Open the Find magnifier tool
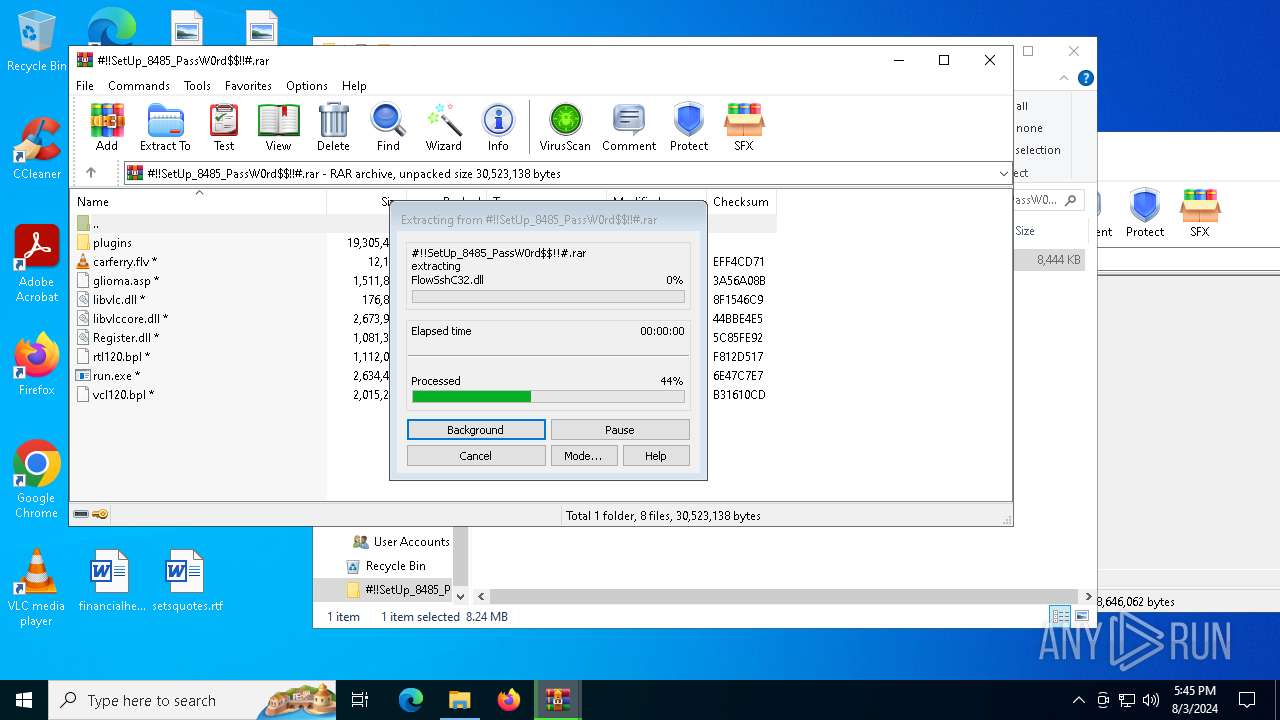Screen dimensions: 1280x720 click(x=388, y=127)
